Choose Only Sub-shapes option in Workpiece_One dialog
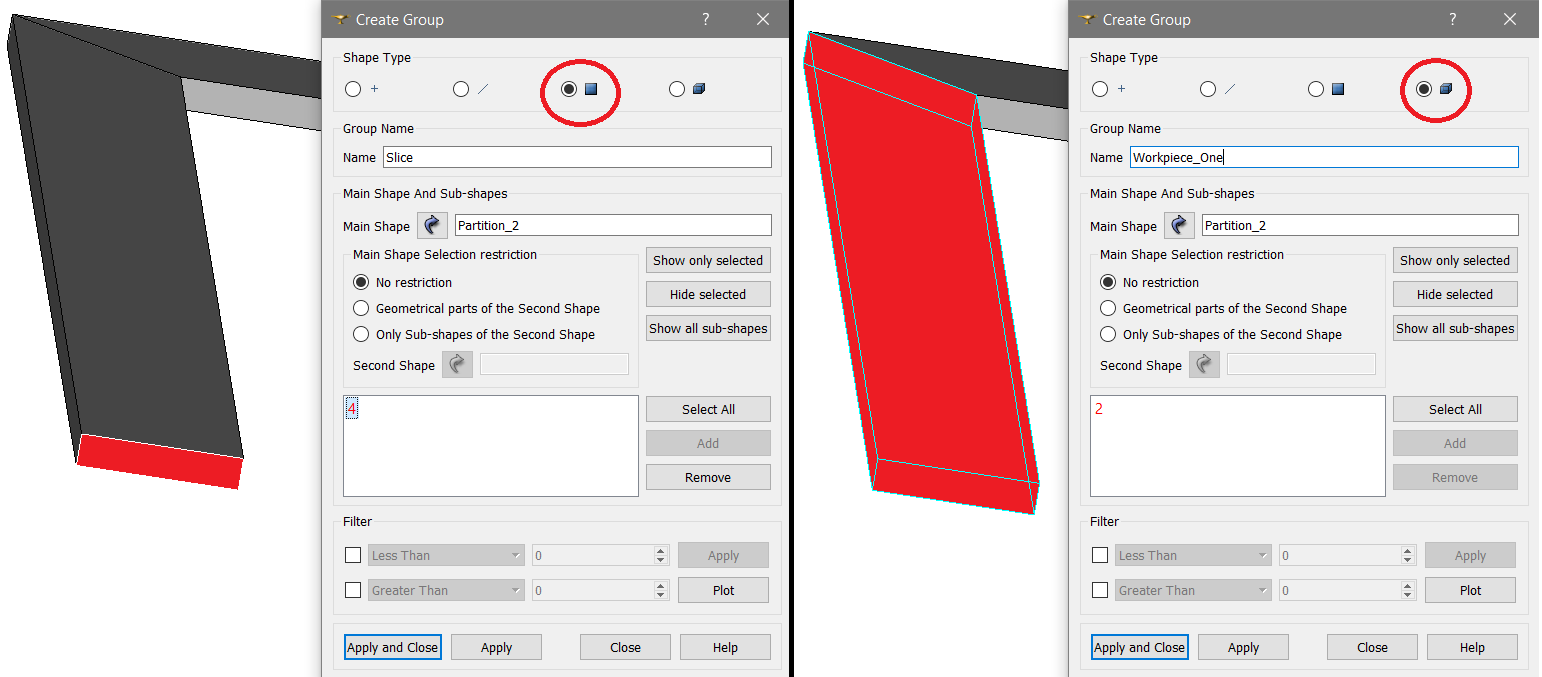Viewport: 1542px width, 677px height. tap(1108, 334)
